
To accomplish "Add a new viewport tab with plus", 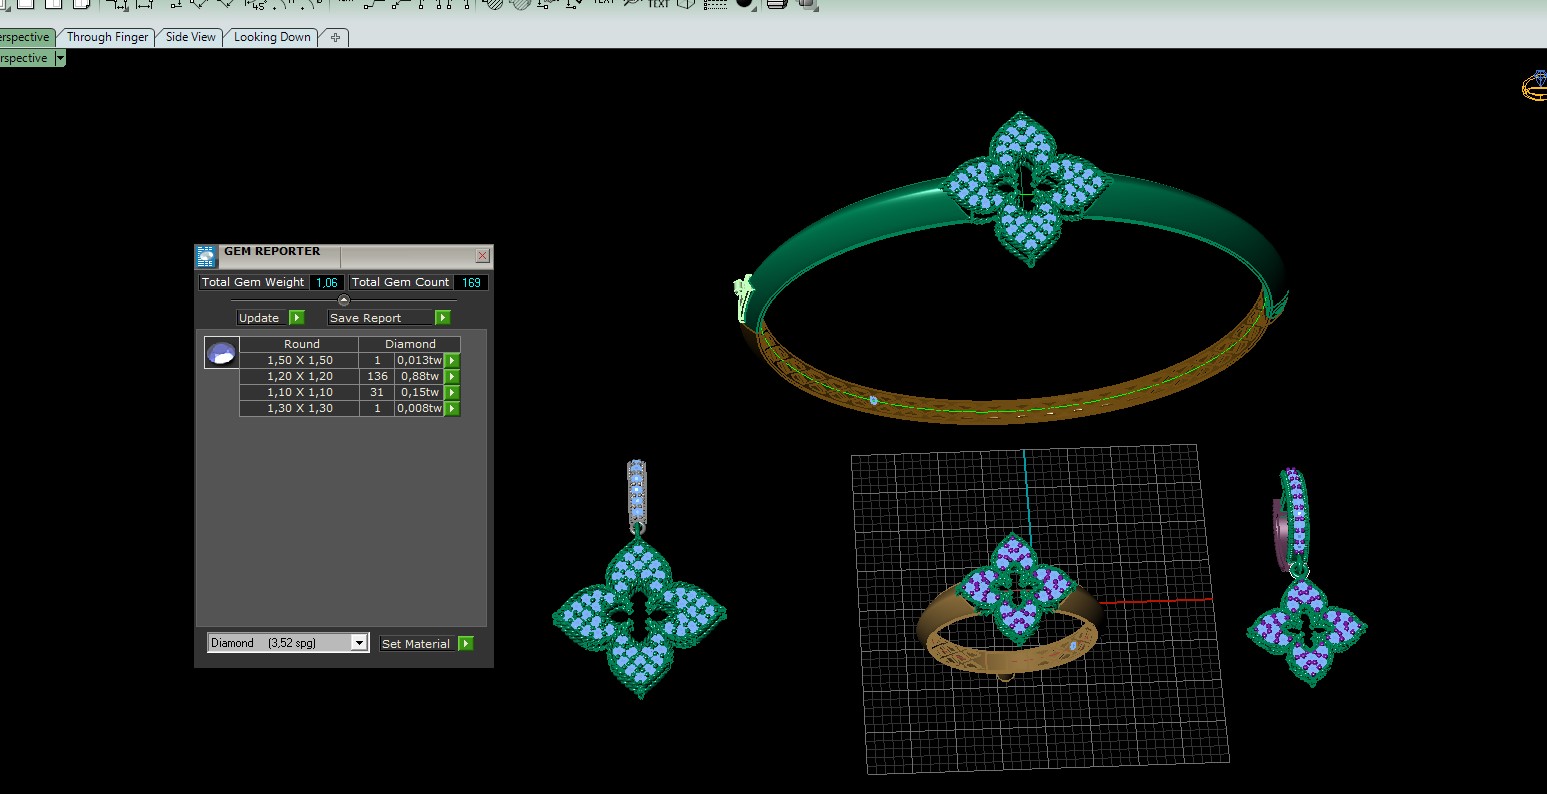I will coord(335,37).
